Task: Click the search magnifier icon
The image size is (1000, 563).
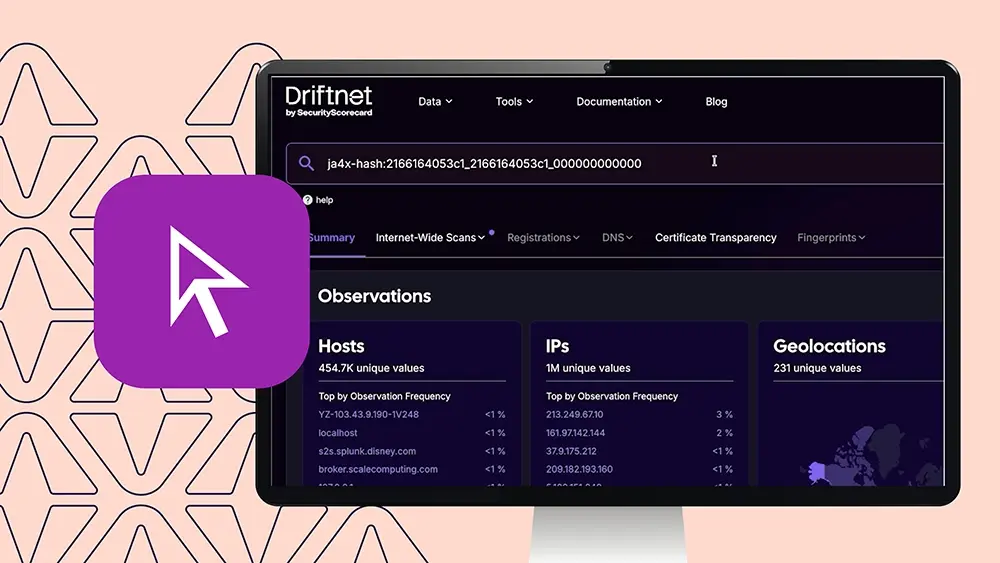Action: (306, 163)
